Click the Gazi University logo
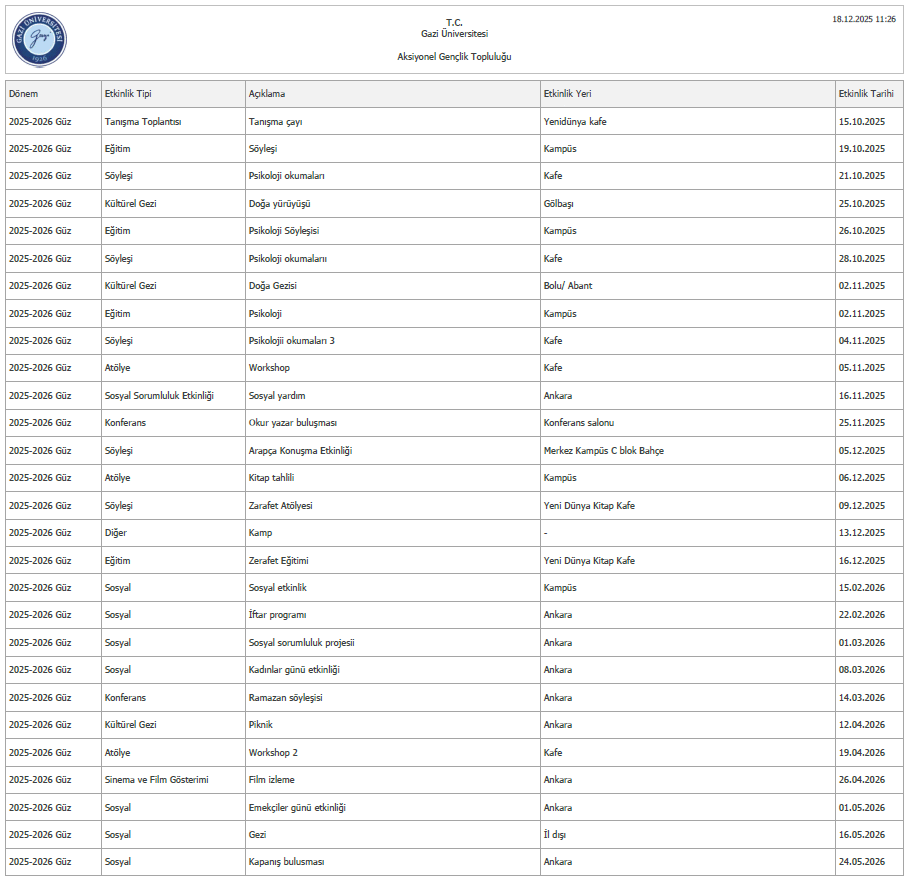 pos(39,39)
